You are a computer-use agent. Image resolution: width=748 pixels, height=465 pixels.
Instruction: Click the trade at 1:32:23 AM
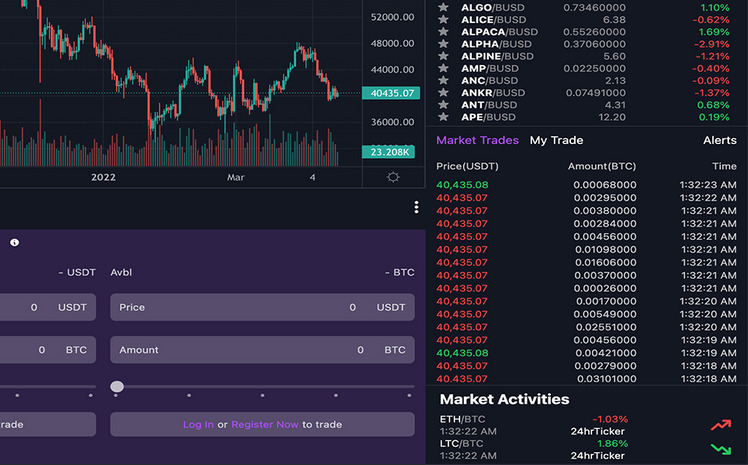pyautogui.click(x=586, y=185)
